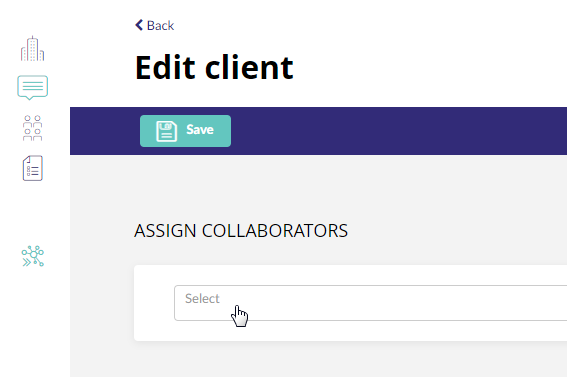Open the people group icon in sidebar
The width and height of the screenshot is (567, 377).
click(33, 128)
